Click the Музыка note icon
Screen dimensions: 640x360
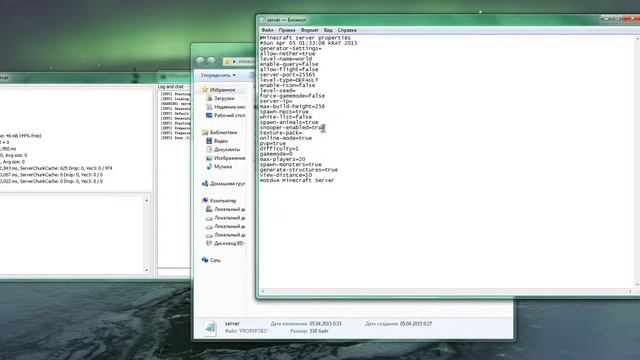[x=209, y=167]
